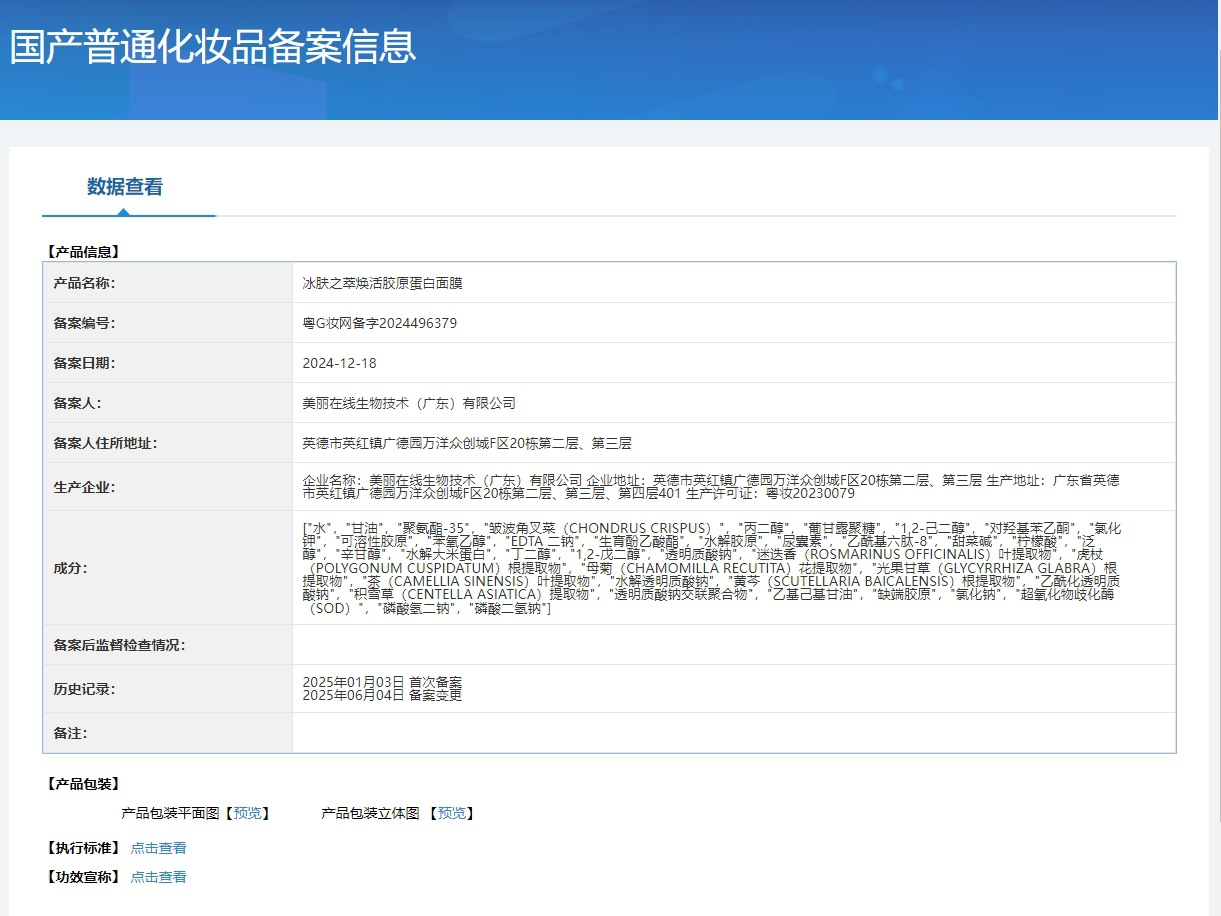Click the 备案人住所地址 row label
This screenshot has width=1221, height=916.
click(105, 443)
